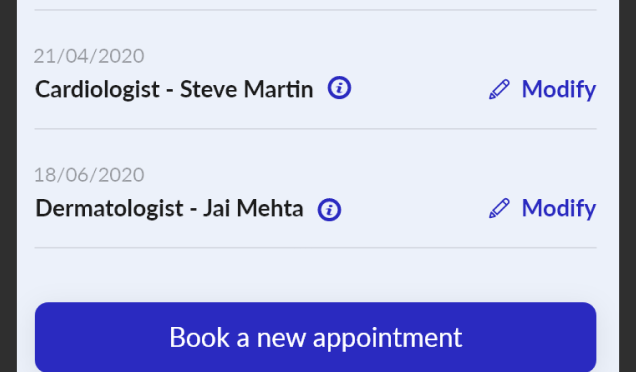Select the Dermatologist - Jai Mehta entry

[169, 208]
